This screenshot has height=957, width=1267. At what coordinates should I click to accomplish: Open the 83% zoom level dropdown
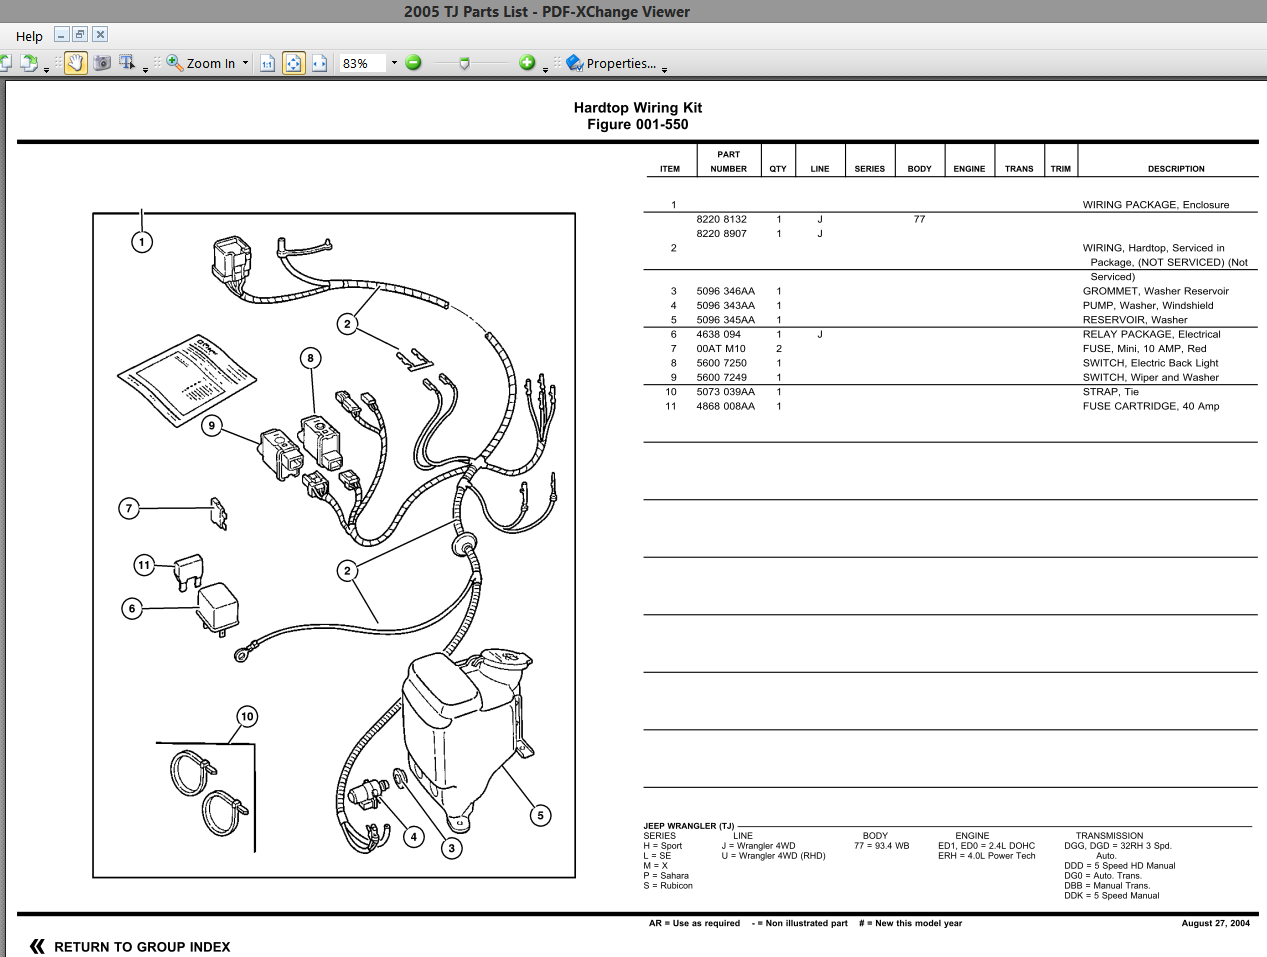pos(394,63)
